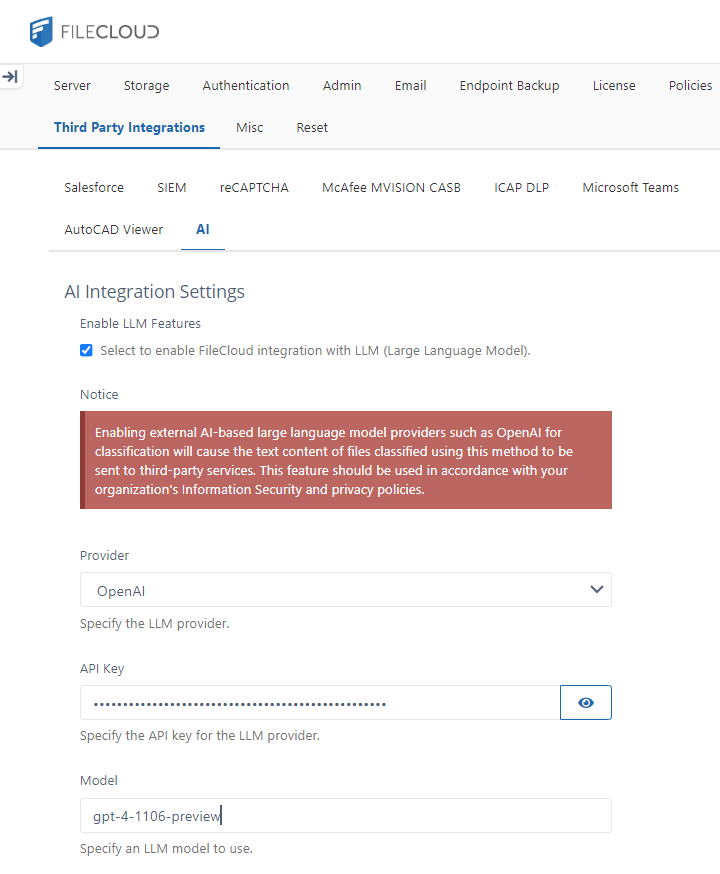The width and height of the screenshot is (720, 874).
Task: Click into the API Key field
Action: (320, 703)
